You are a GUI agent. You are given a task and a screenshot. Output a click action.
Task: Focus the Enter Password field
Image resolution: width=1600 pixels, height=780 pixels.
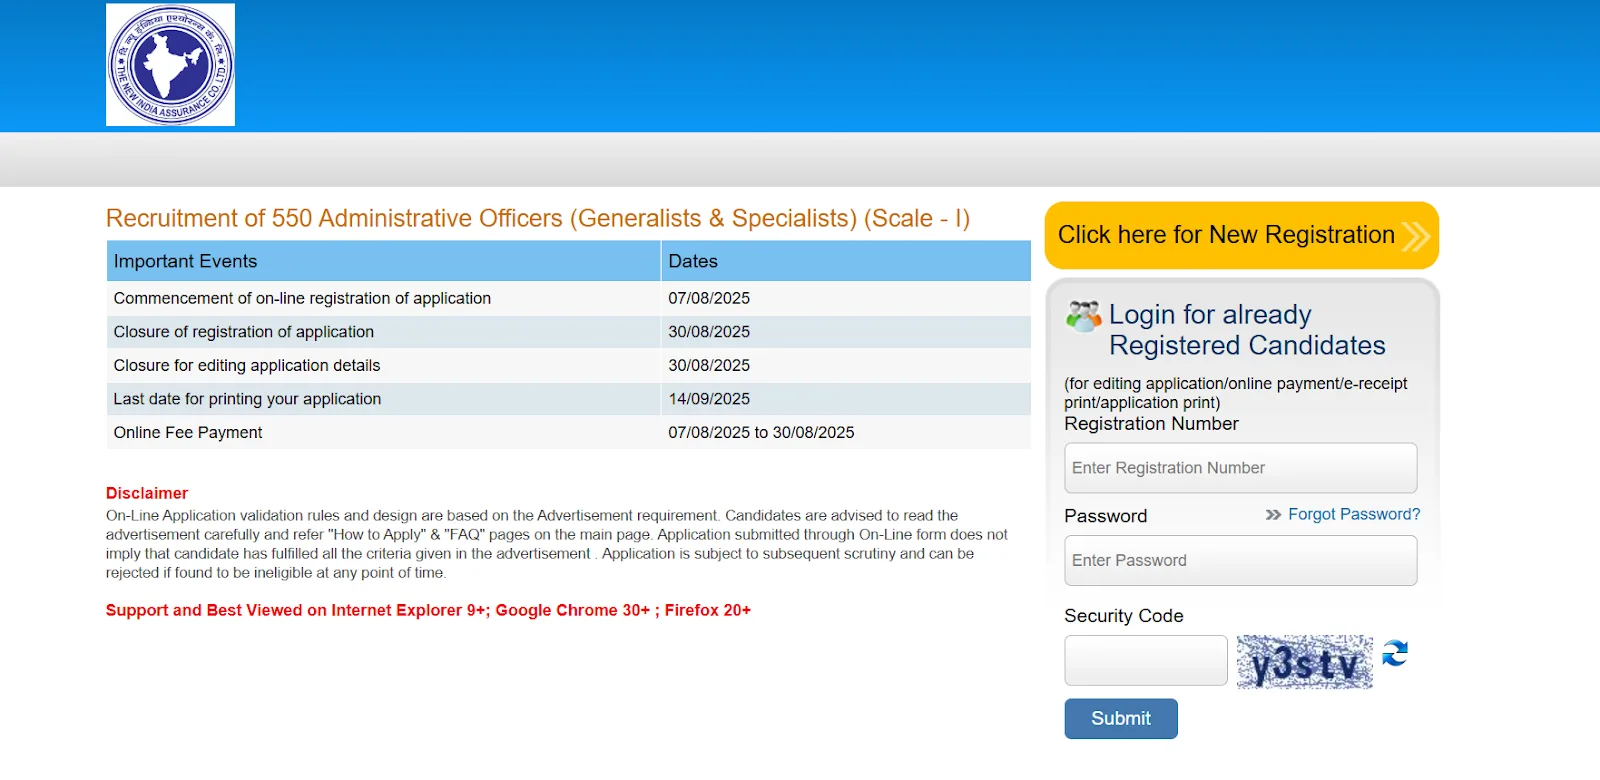tap(1241, 561)
